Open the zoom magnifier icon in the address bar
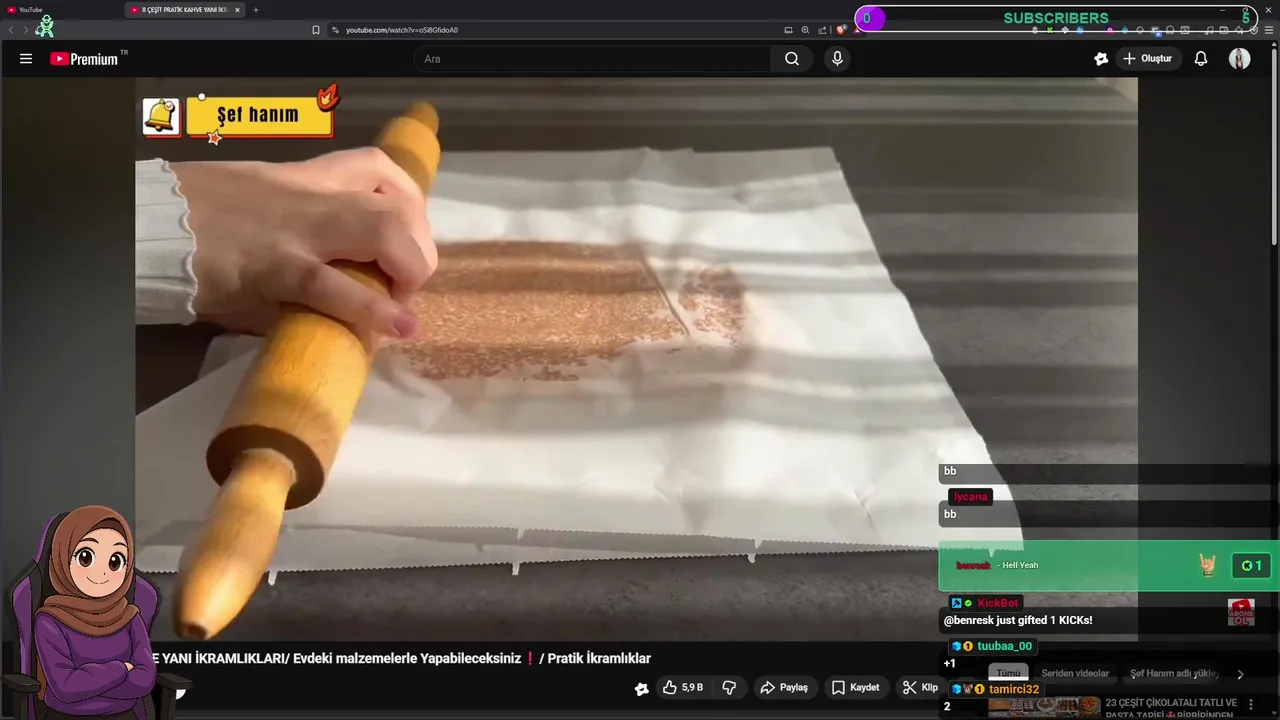 point(805,30)
